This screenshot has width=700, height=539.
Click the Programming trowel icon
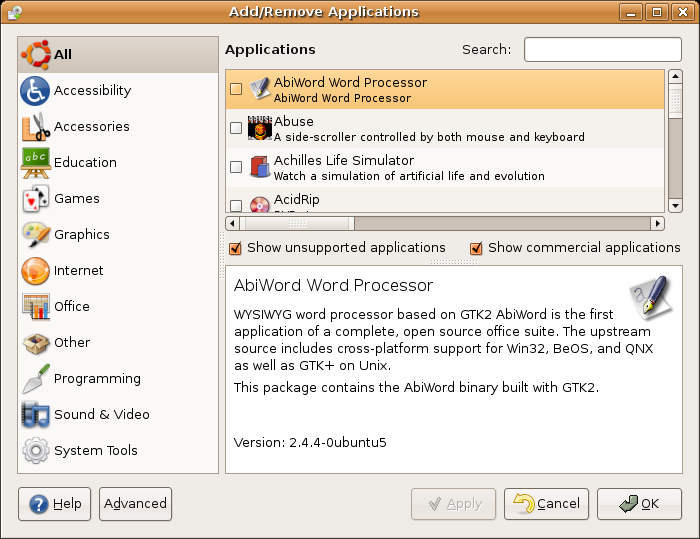(x=36, y=379)
